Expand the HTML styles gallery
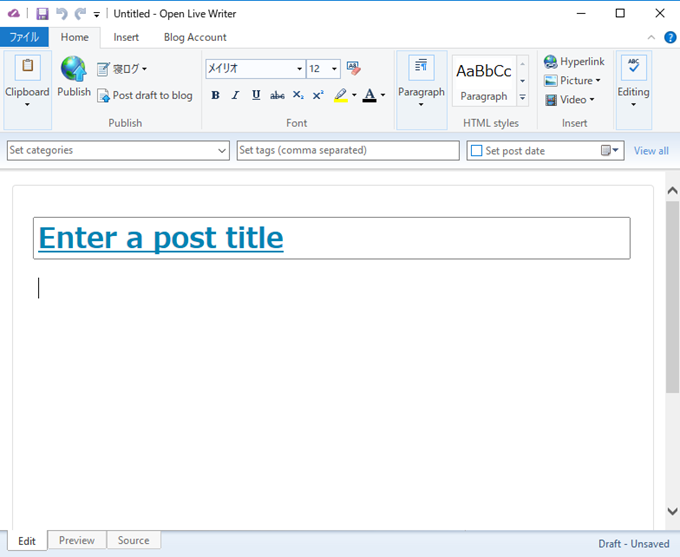This screenshot has height=557, width=680. pos(523,98)
